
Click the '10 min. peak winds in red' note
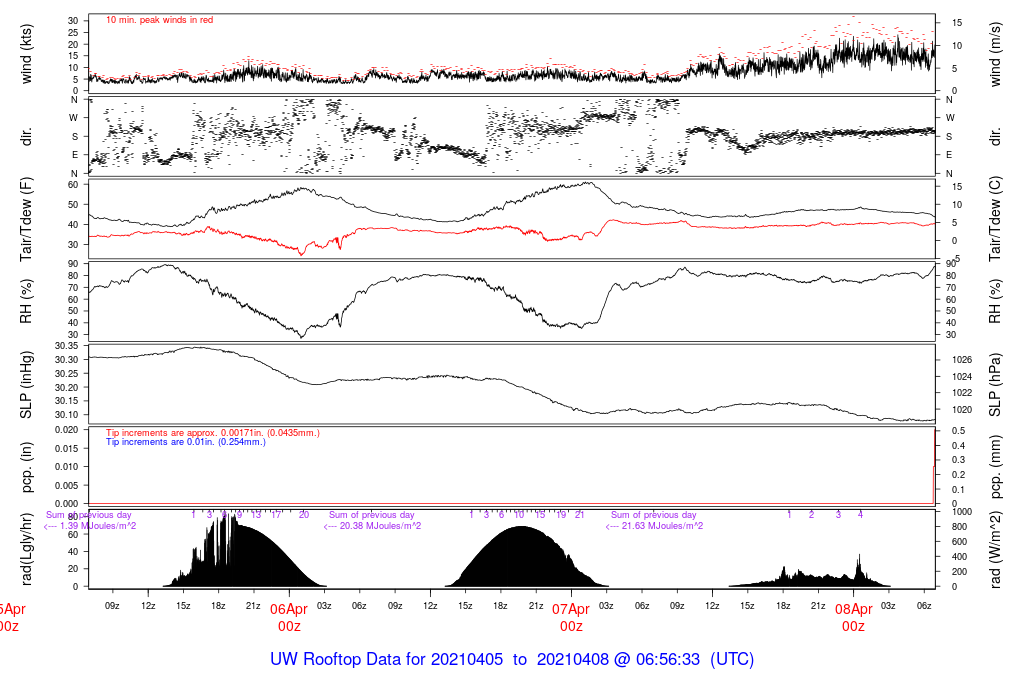coord(159,20)
